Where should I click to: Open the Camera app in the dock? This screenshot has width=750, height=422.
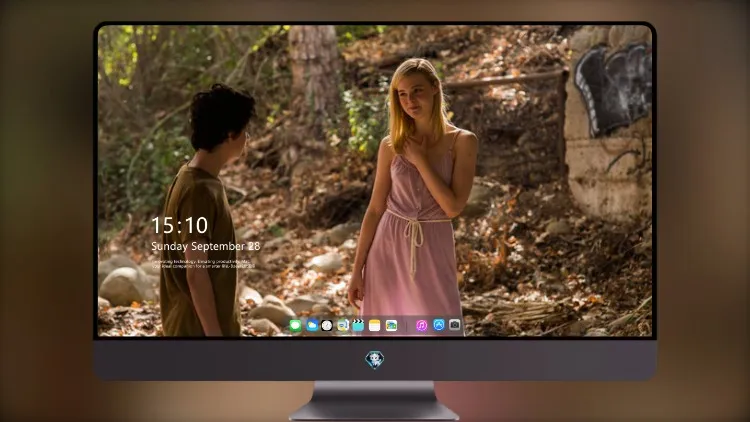[x=455, y=325]
